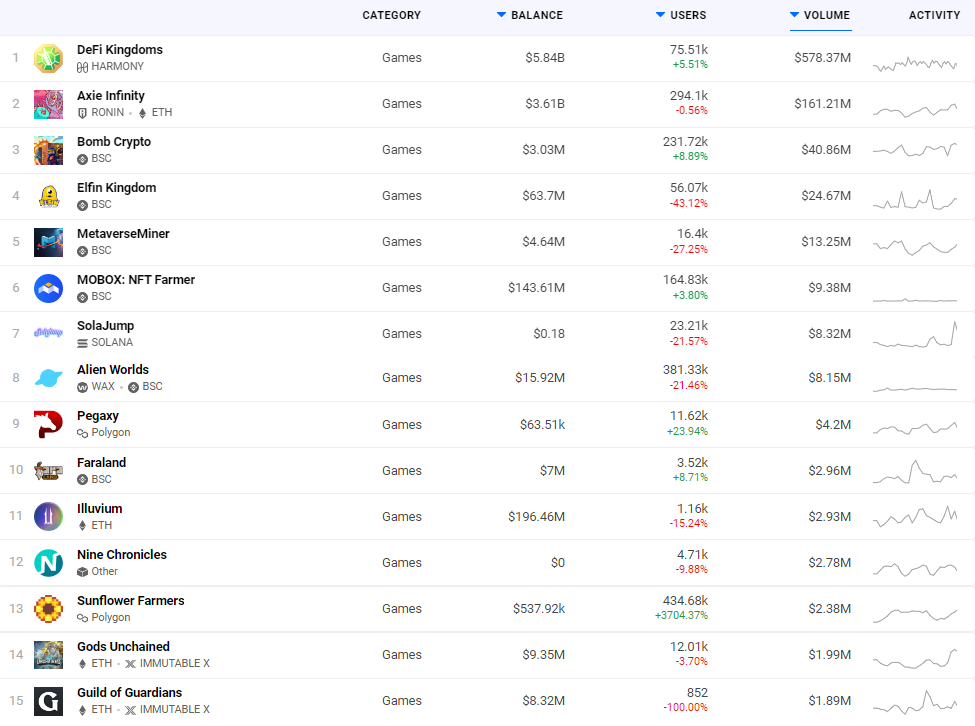The width and height of the screenshot is (975, 726).
Task: Click the Harmony chain icon under DeFi Kingdoms
Action: (82, 67)
